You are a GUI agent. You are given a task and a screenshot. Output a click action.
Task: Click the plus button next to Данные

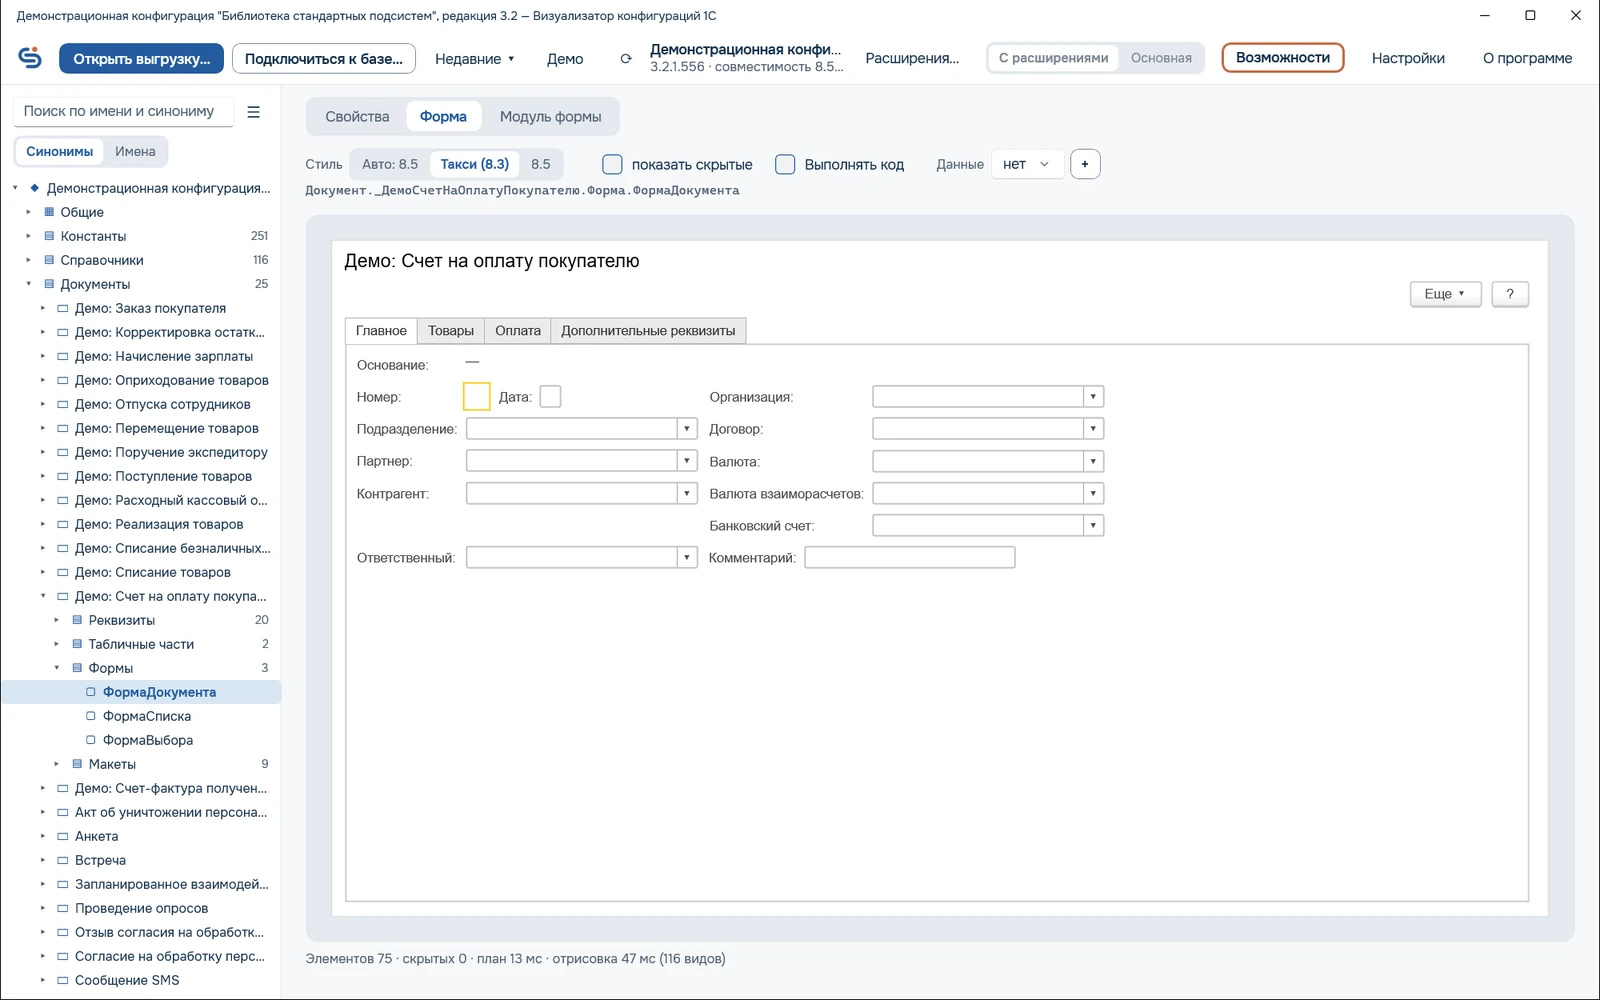tap(1085, 164)
